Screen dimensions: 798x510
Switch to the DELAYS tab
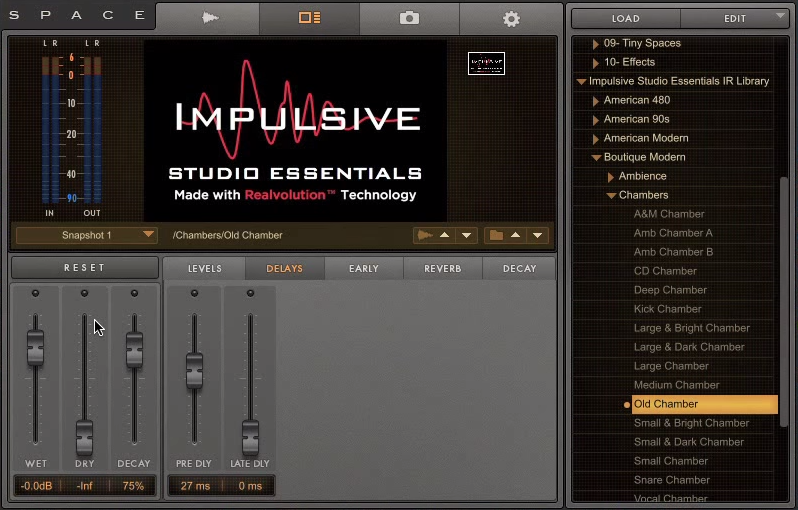284,269
